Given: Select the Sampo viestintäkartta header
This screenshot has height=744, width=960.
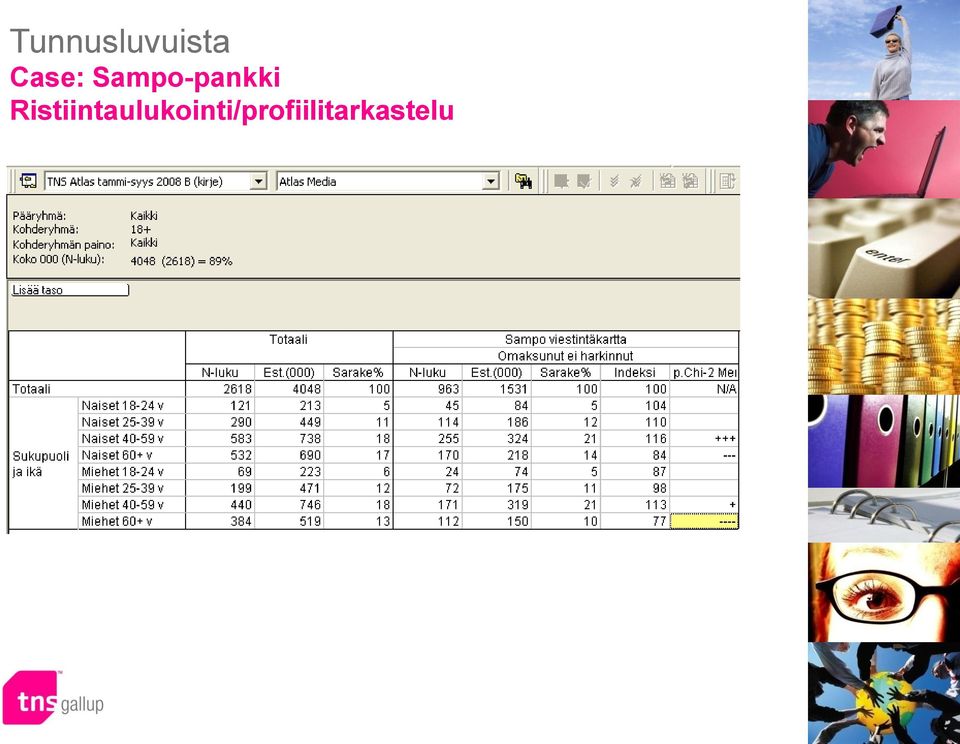Looking at the screenshot, I should tap(566, 339).
